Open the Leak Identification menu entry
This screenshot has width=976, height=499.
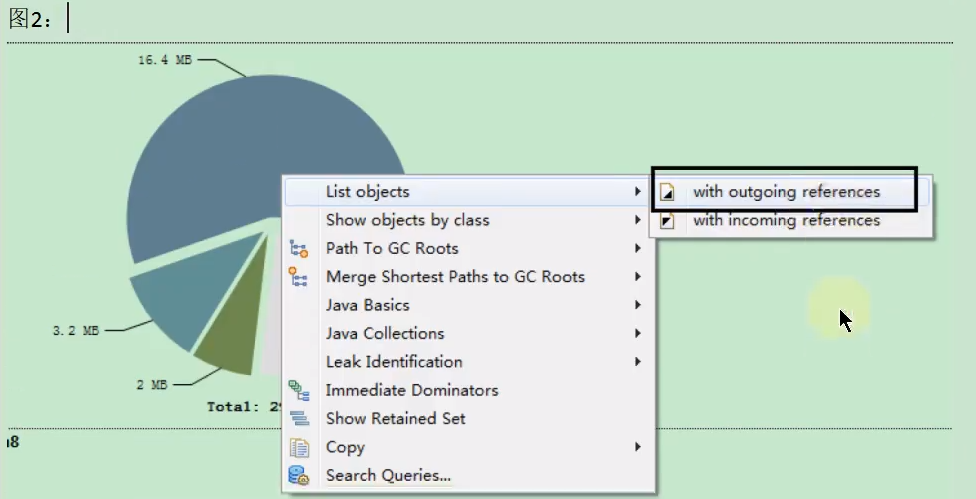pyautogui.click(x=468, y=361)
